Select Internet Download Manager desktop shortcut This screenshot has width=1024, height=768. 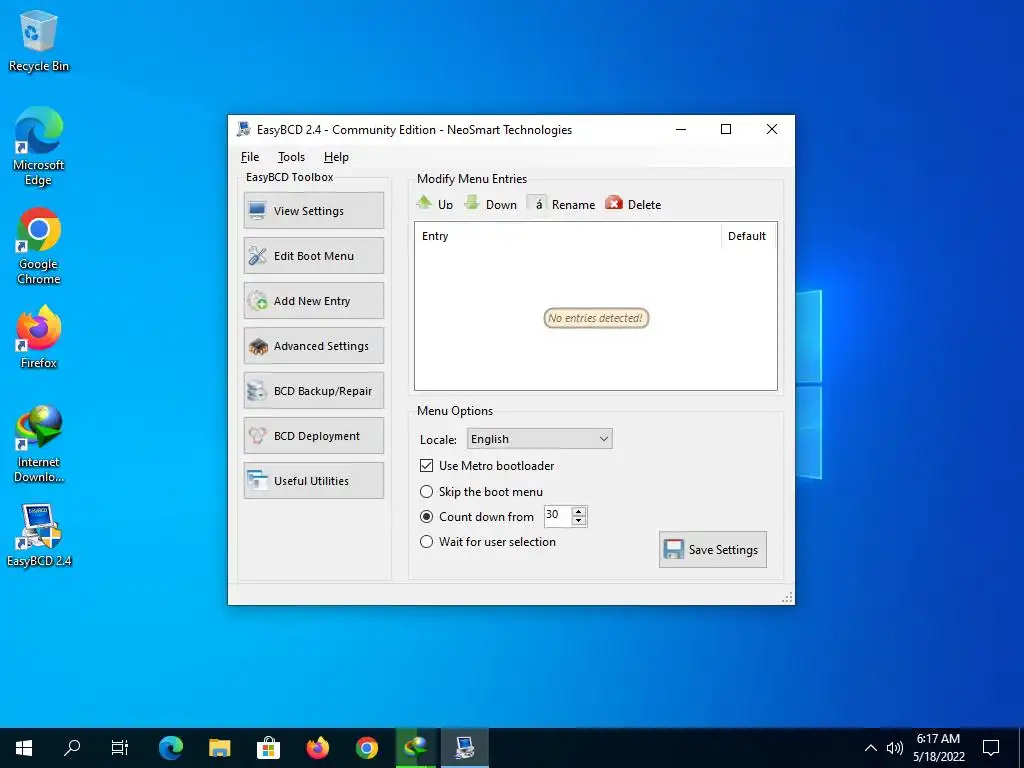pyautogui.click(x=39, y=444)
